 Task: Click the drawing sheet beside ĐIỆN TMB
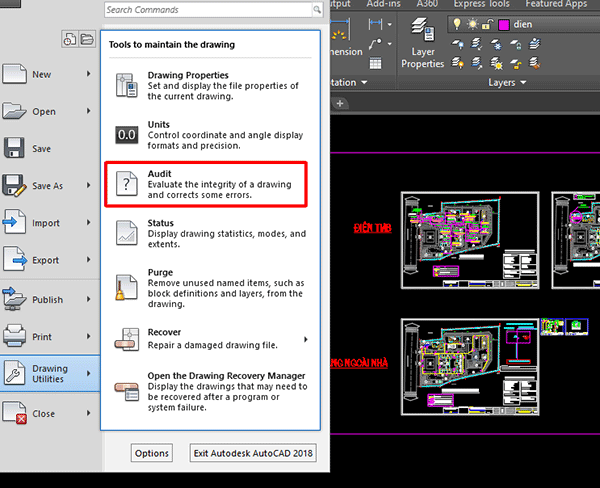coord(470,240)
